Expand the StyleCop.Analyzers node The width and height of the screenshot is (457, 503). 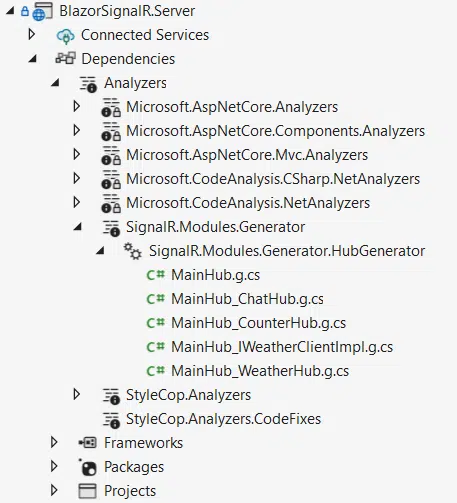tap(77, 394)
